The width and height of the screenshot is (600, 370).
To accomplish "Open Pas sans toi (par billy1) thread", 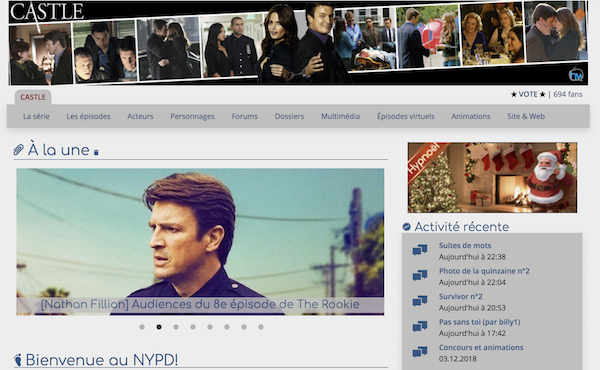I will pos(479,322).
